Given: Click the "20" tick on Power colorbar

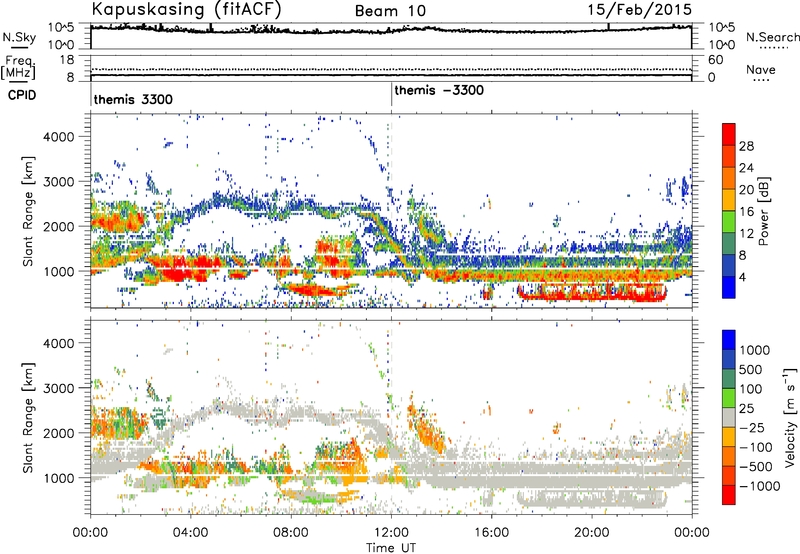Looking at the screenshot, I should coord(746,190).
